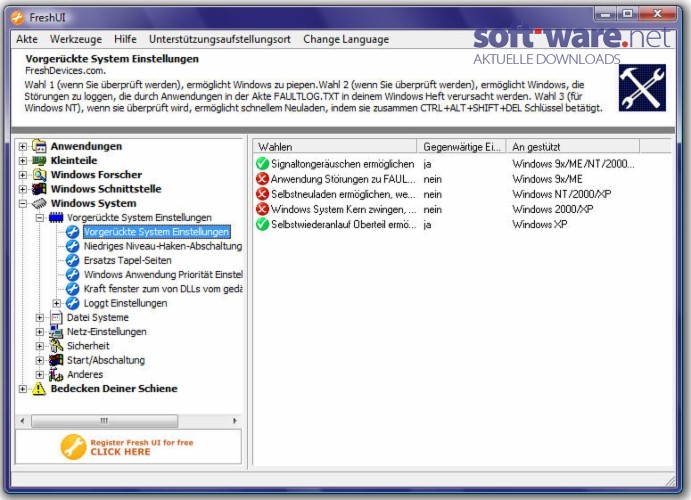Expand the Sicherheit node
This screenshot has width=691, height=500.
point(40,346)
